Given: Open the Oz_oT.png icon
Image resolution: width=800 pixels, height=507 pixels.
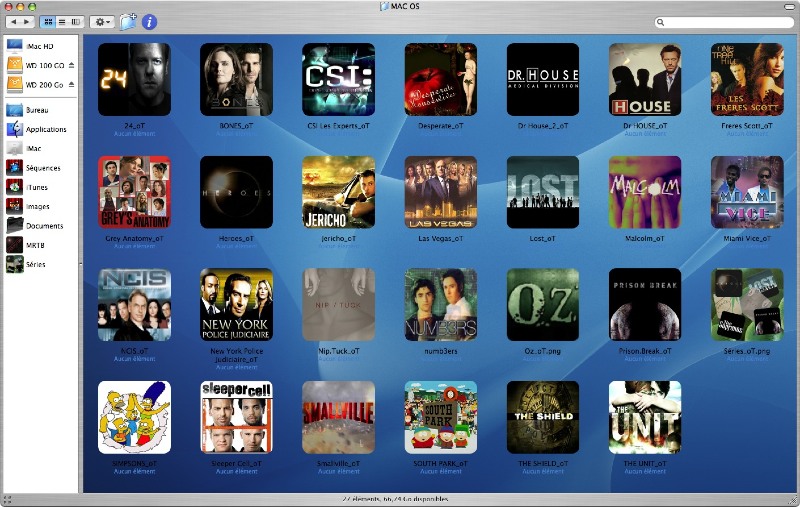Looking at the screenshot, I should (543, 305).
